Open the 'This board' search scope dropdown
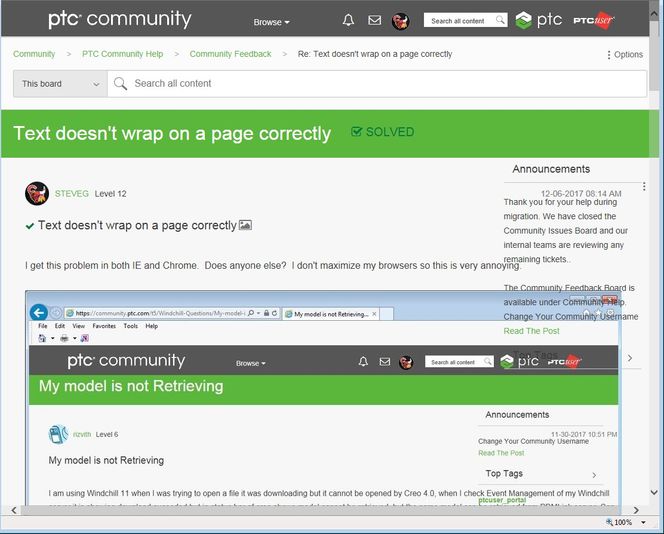The height and width of the screenshot is (534, 664). pyautogui.click(x=60, y=84)
